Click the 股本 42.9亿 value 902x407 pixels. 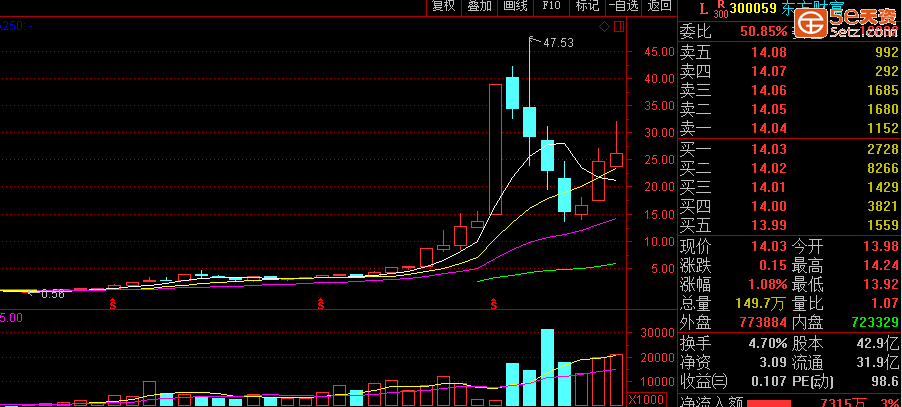point(878,344)
